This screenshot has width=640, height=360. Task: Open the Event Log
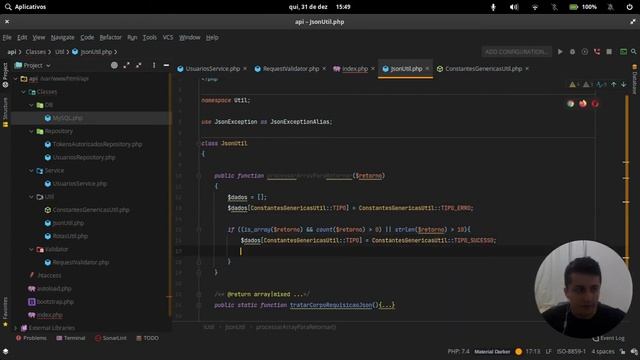coord(609,338)
